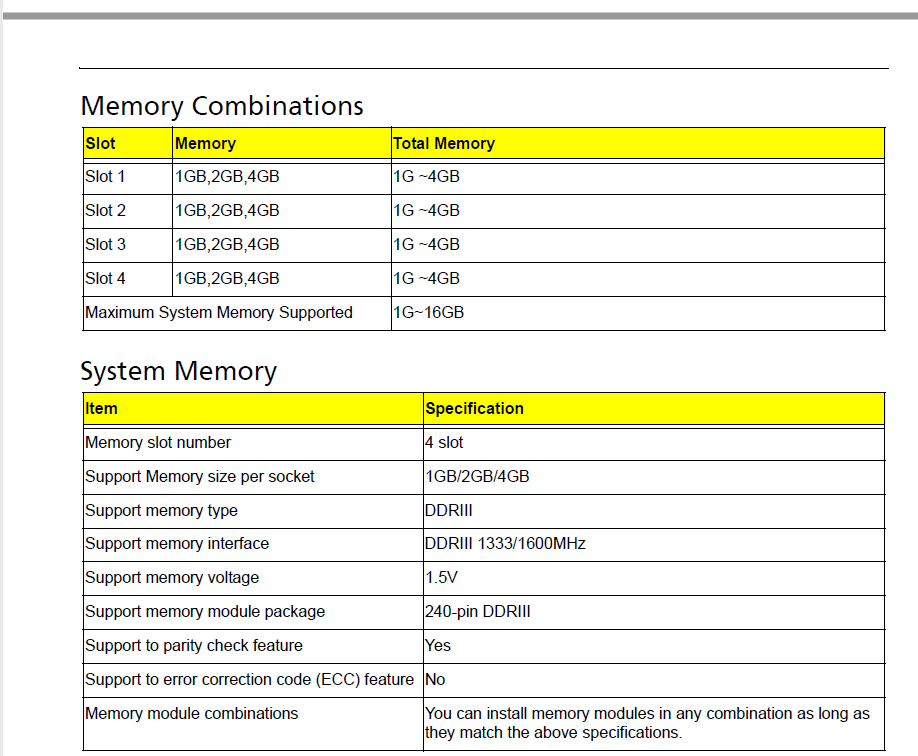Click "Support memory voltage" label
Screen dimensions: 918x756
point(172,578)
